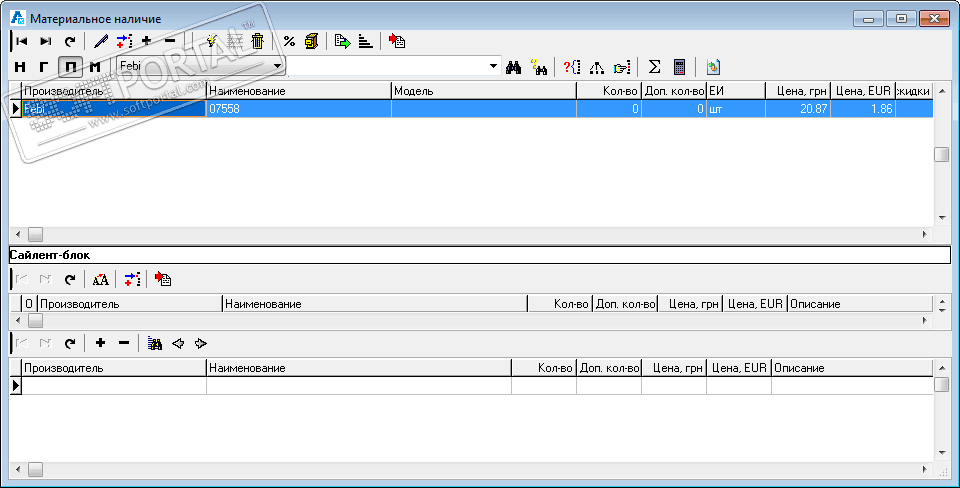Click binoculars with question mark icon
This screenshot has width=960, height=488.
[539, 67]
